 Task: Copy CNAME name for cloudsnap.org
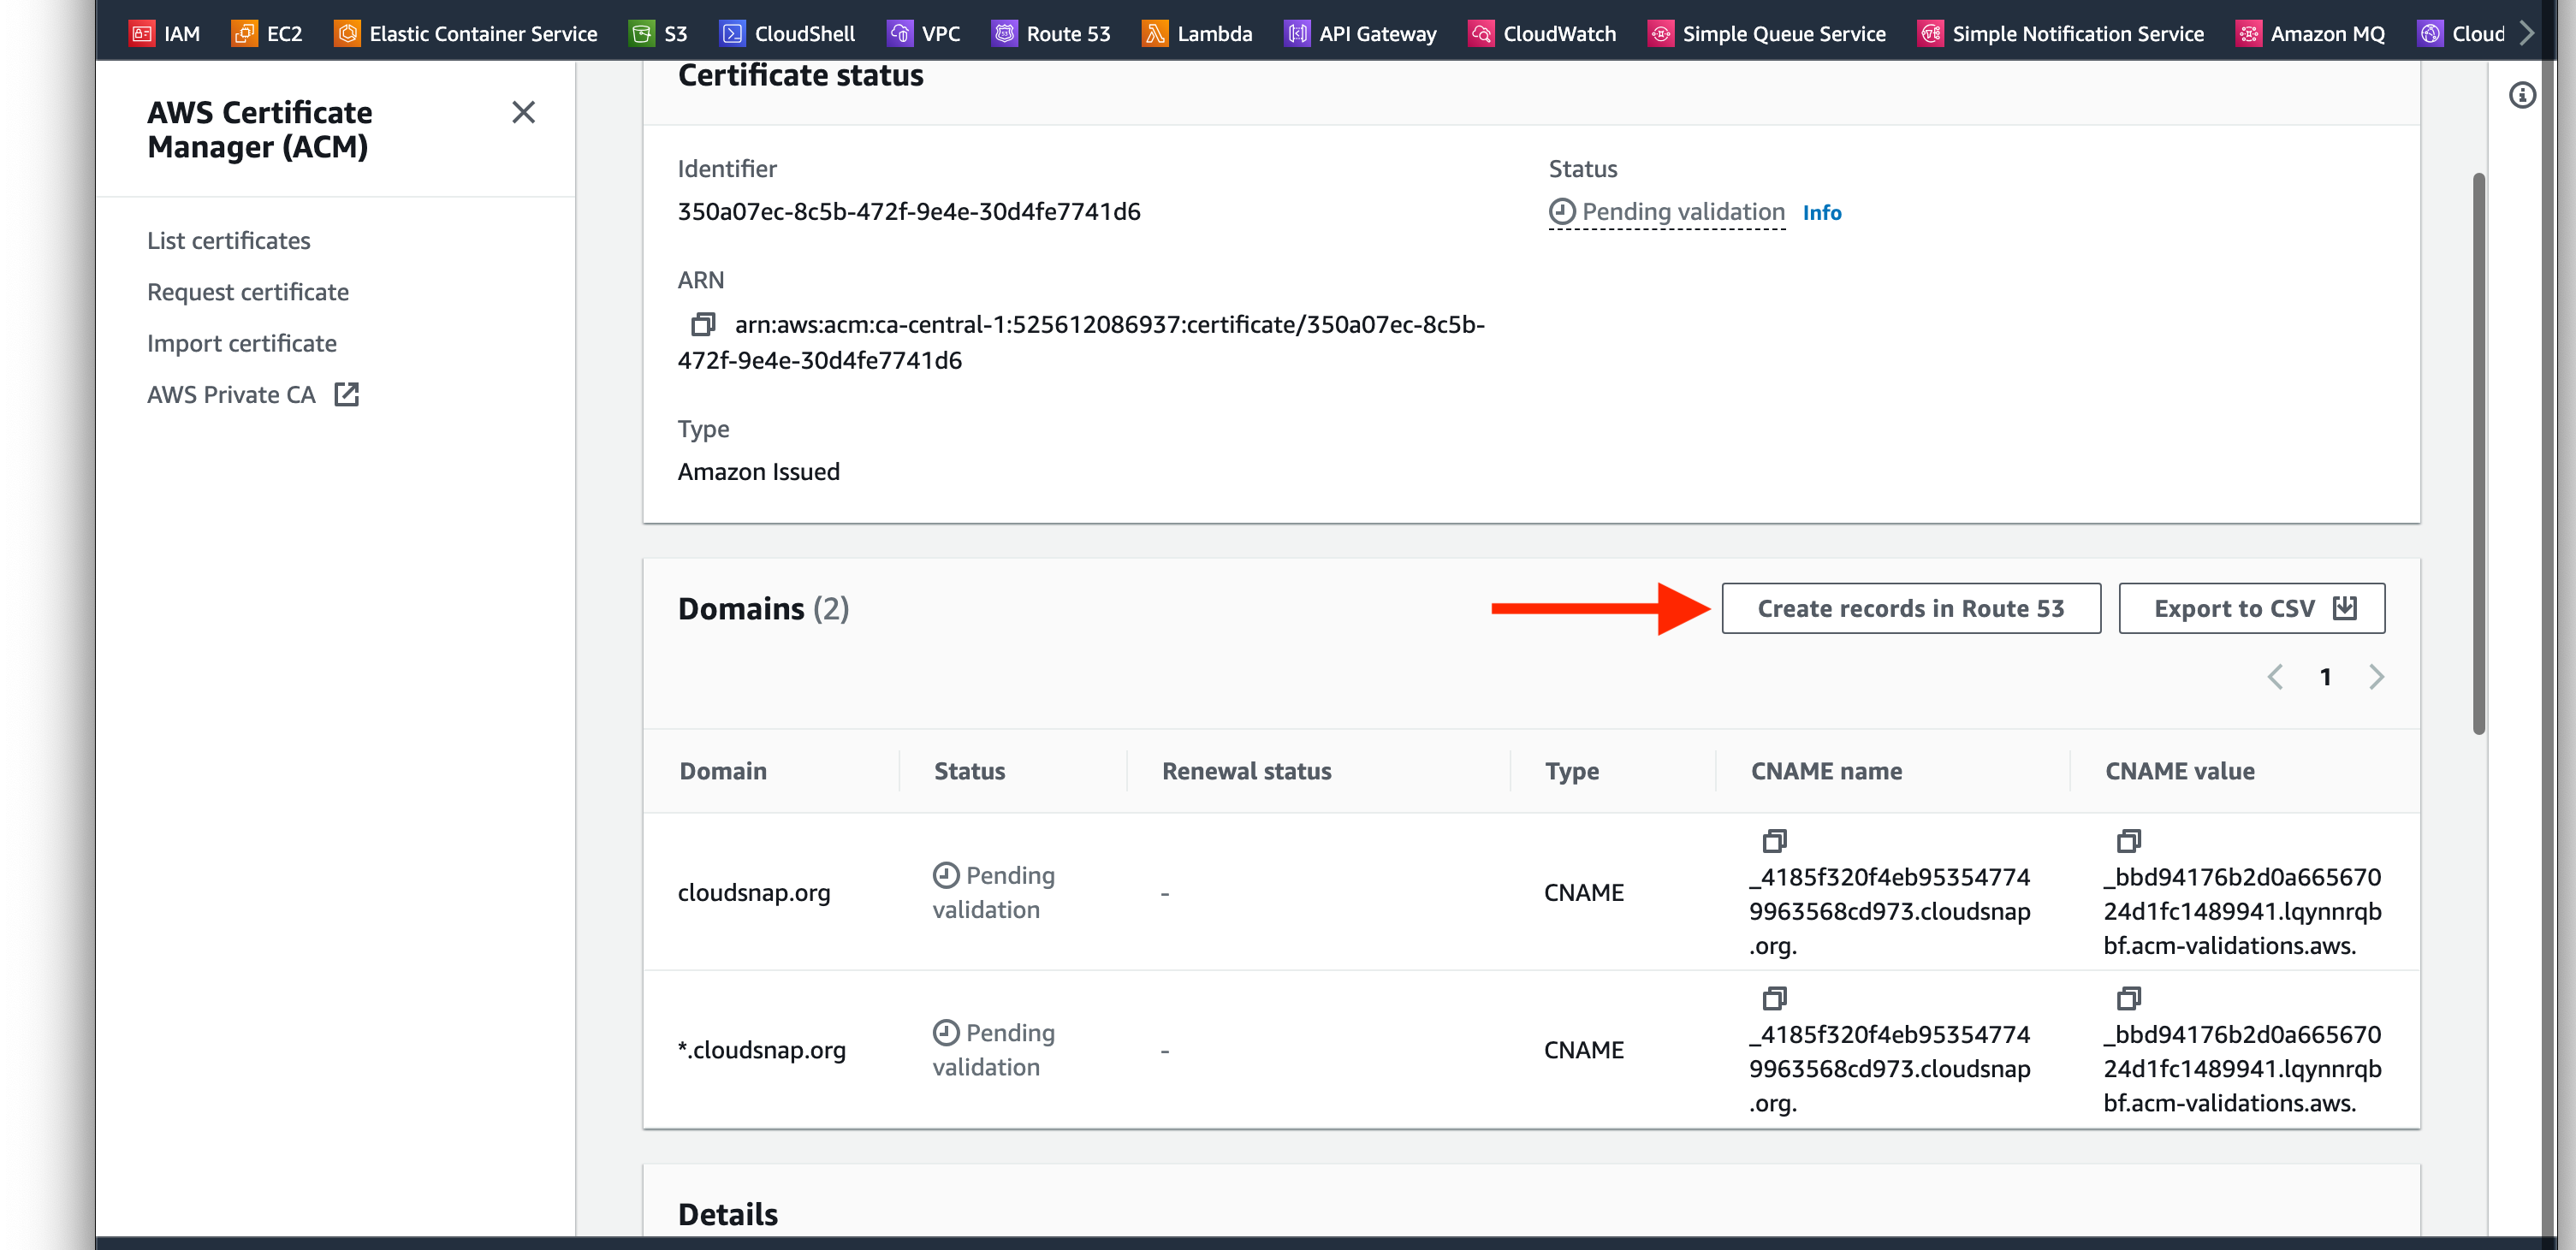(x=1774, y=840)
